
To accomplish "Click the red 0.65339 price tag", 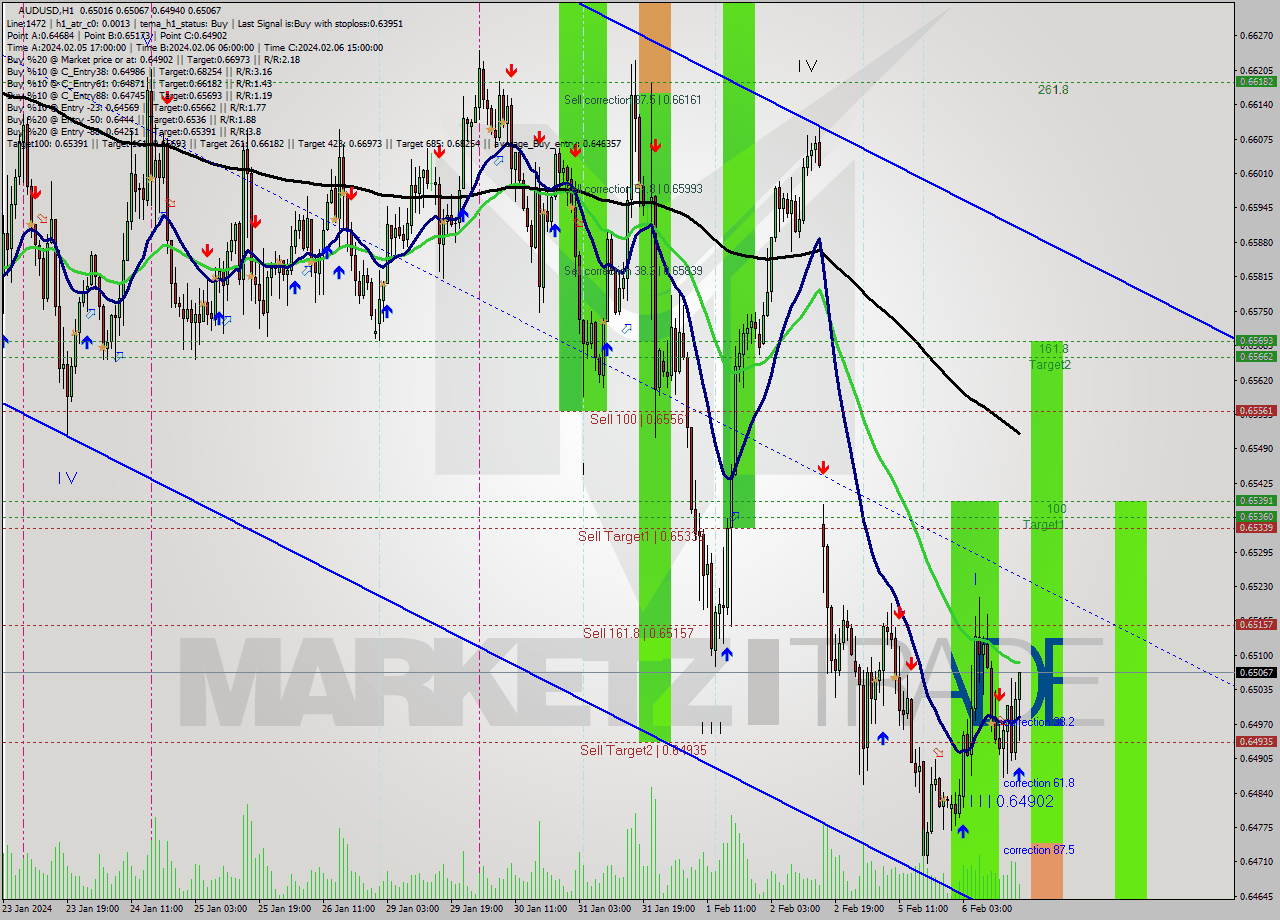I will pos(1255,528).
